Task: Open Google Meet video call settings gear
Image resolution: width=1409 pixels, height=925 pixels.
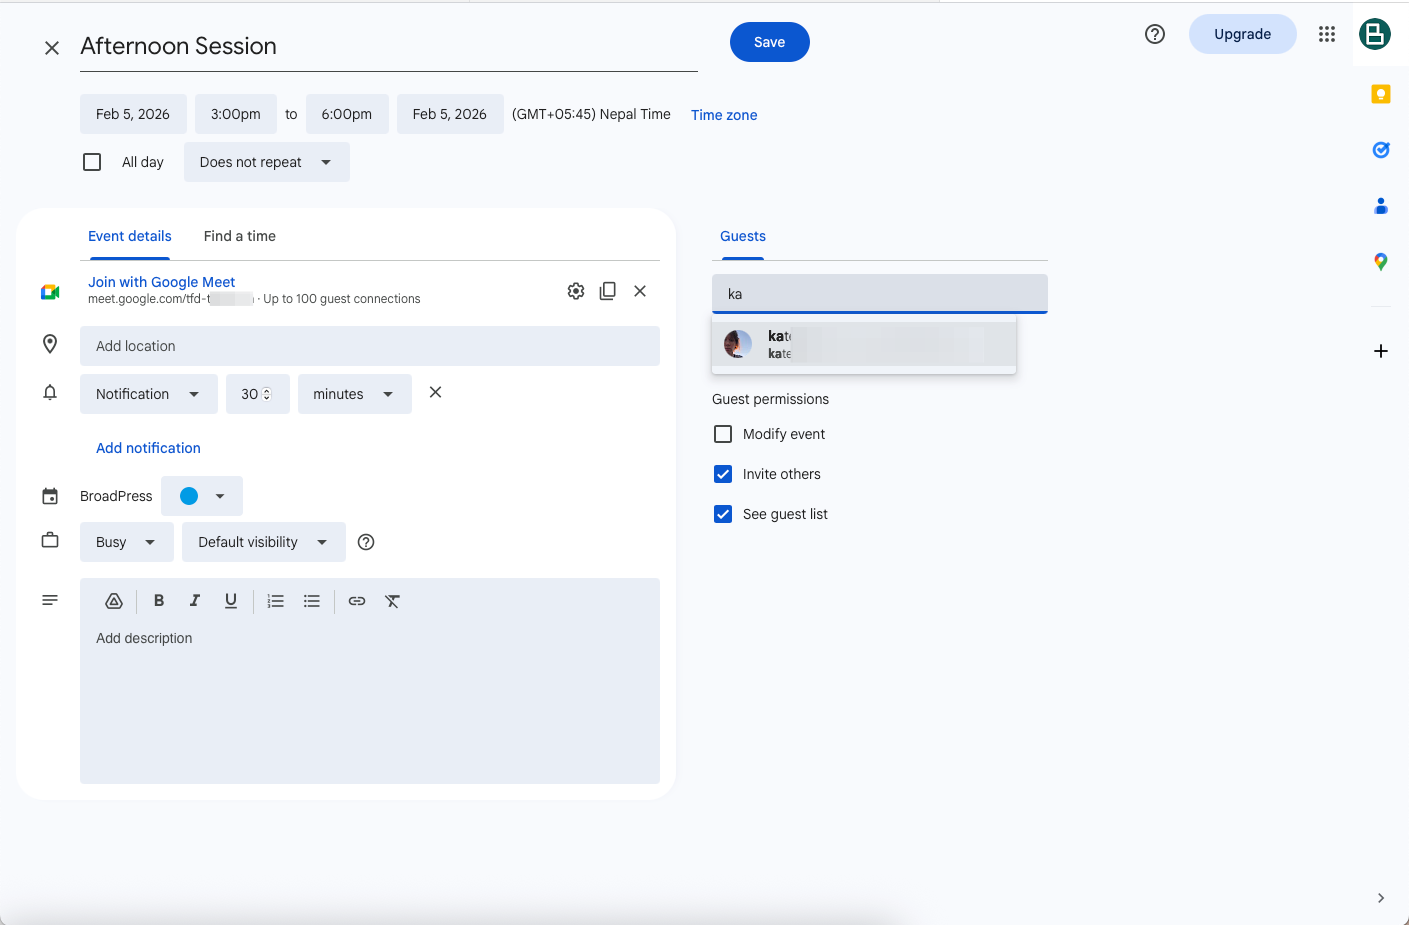Action: (576, 291)
